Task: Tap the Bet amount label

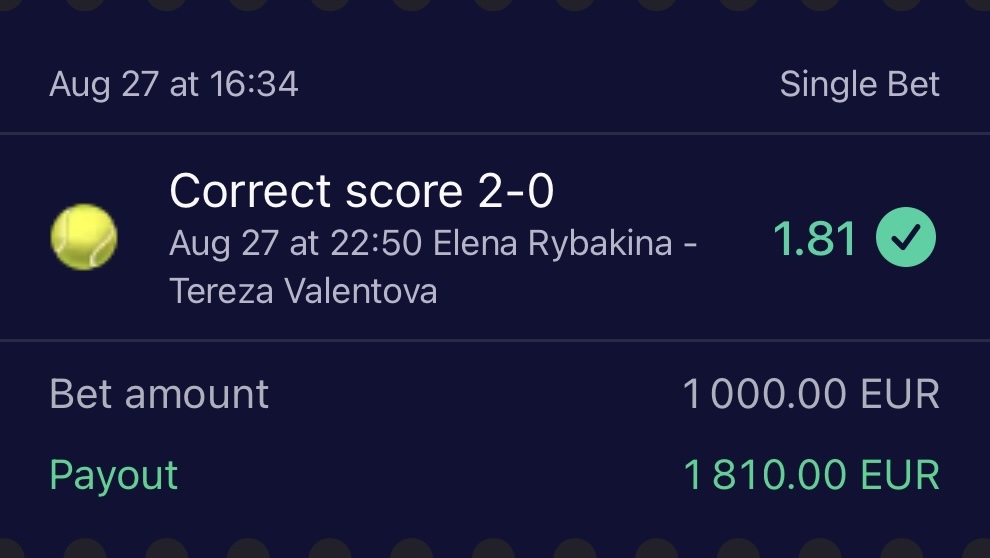Action: pyautogui.click(x=159, y=394)
